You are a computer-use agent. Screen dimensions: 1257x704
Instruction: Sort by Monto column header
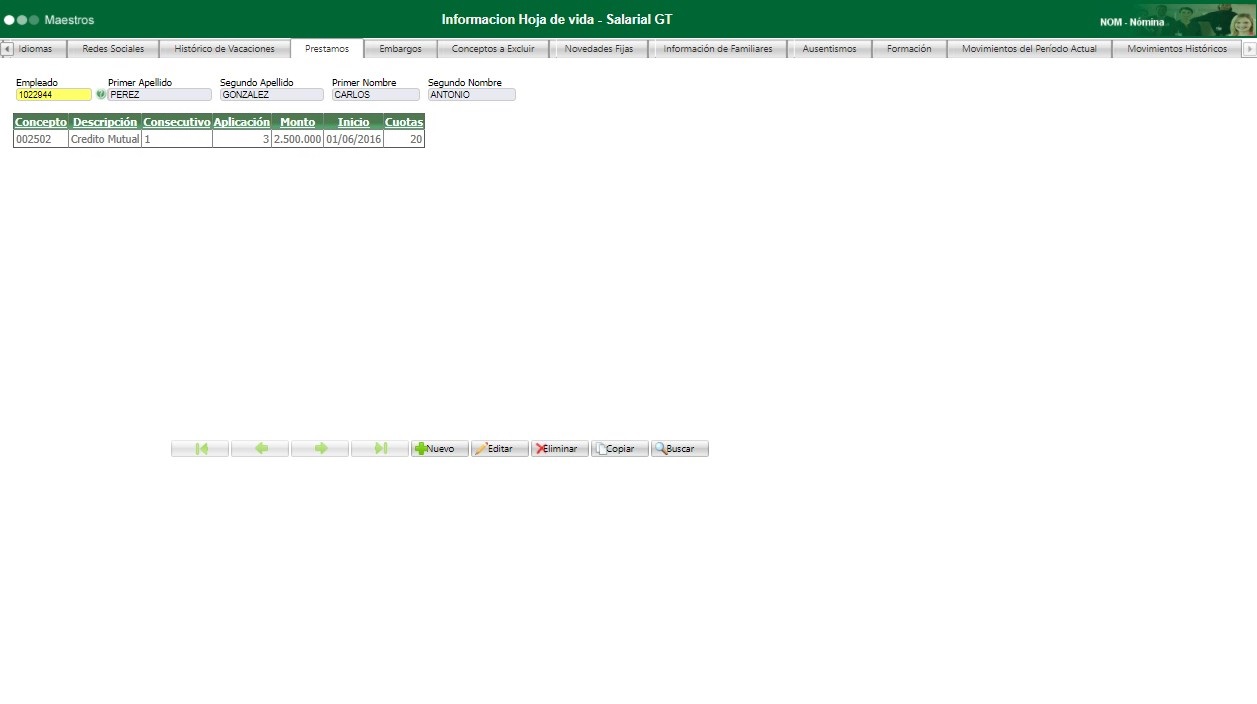298,122
